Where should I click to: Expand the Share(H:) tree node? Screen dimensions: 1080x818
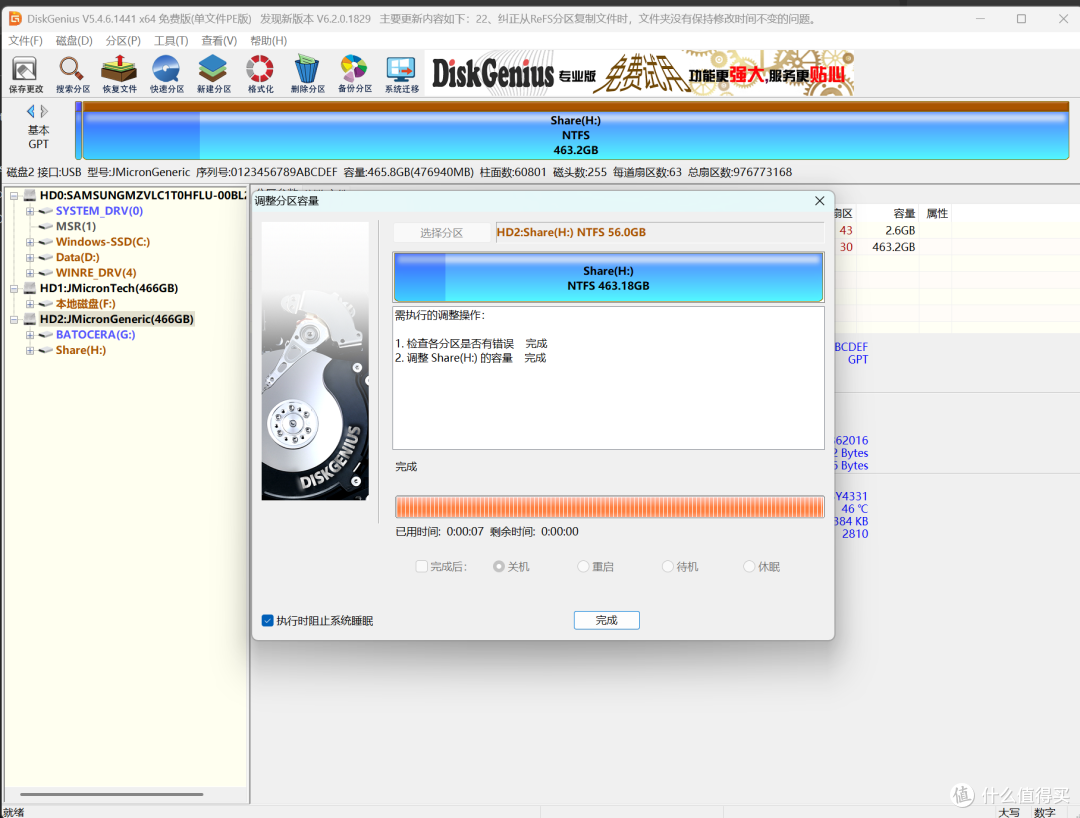pyautogui.click(x=30, y=350)
